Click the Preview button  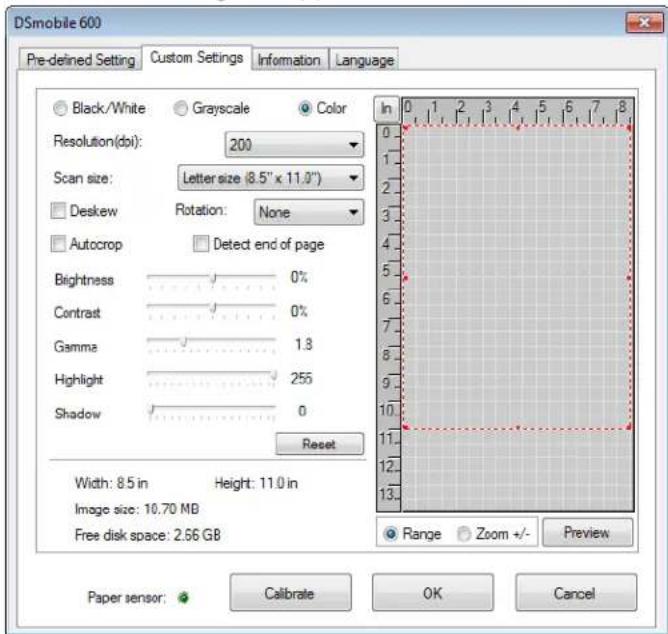587,533
